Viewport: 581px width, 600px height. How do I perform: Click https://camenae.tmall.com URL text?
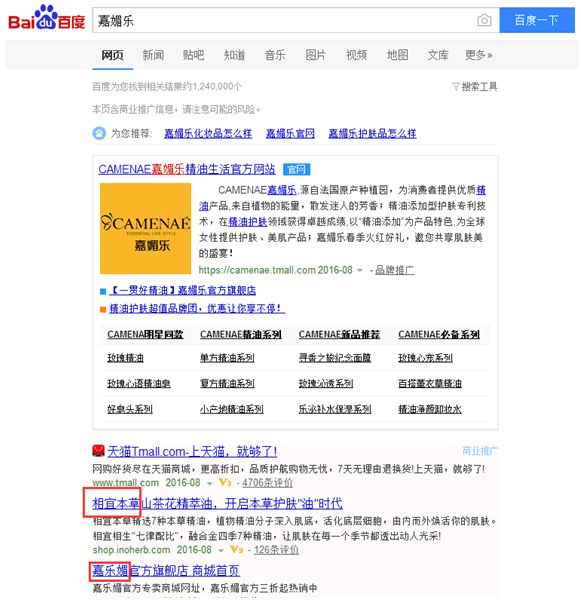tap(257, 270)
